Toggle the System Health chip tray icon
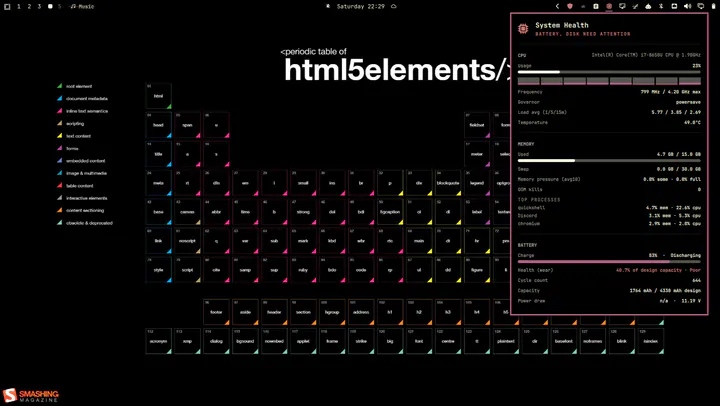The width and height of the screenshot is (720, 406). pos(609,6)
